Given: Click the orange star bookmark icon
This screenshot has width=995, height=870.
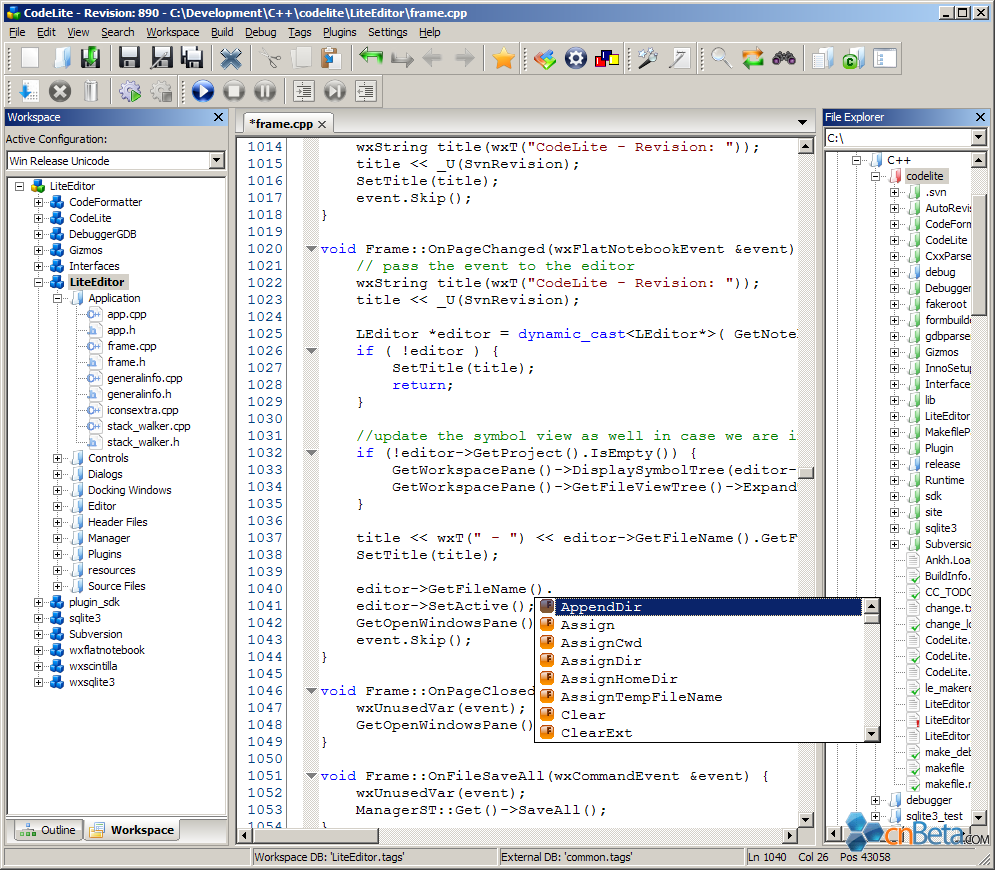Looking at the screenshot, I should 503,58.
